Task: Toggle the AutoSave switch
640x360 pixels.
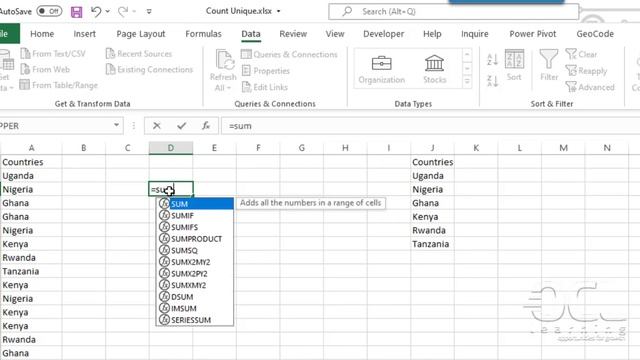Action: (49, 11)
